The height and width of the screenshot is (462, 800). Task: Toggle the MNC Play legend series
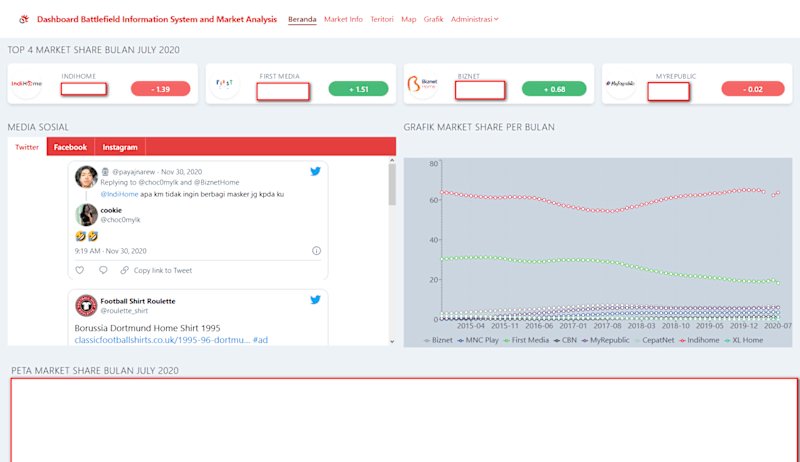478,340
